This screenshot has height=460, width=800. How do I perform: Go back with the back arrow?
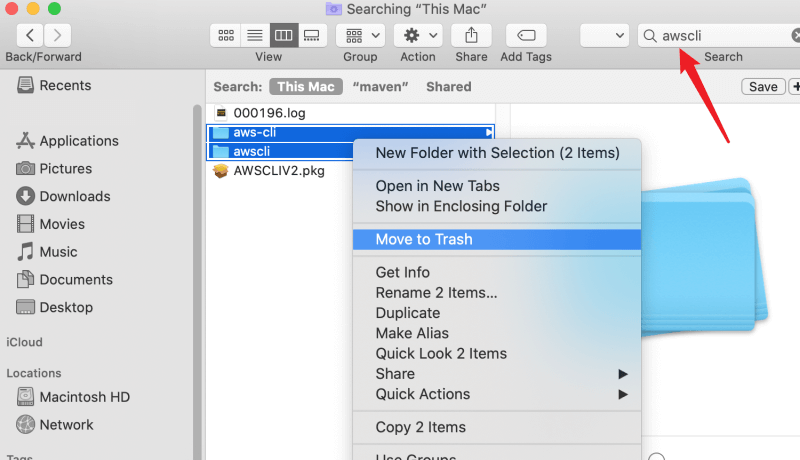pyautogui.click(x=26, y=35)
